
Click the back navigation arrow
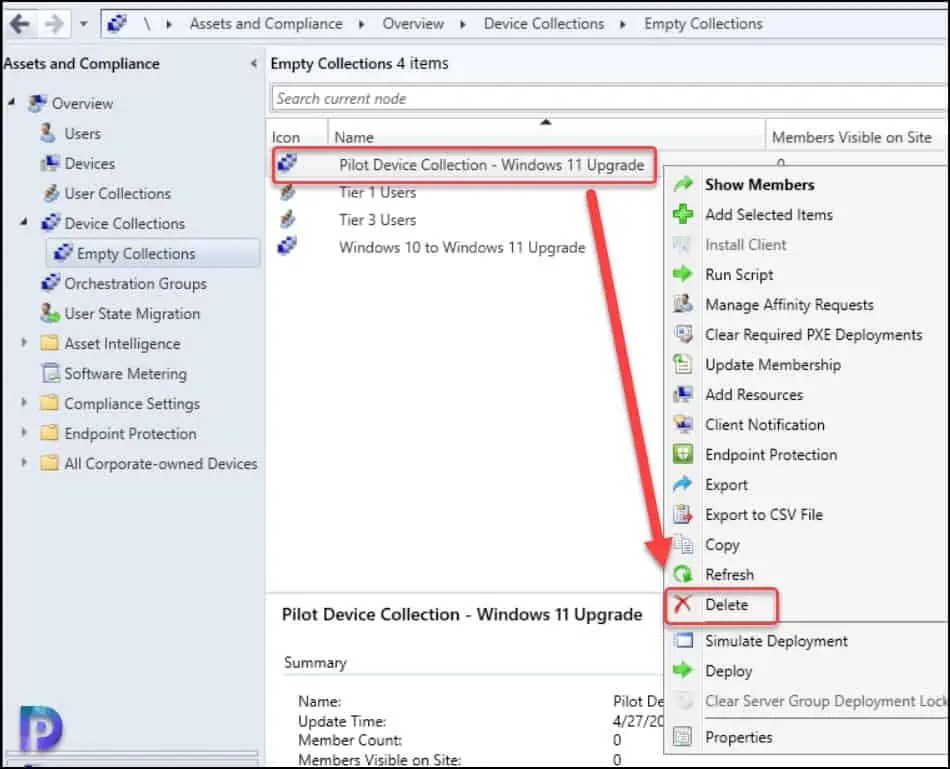click(x=20, y=21)
